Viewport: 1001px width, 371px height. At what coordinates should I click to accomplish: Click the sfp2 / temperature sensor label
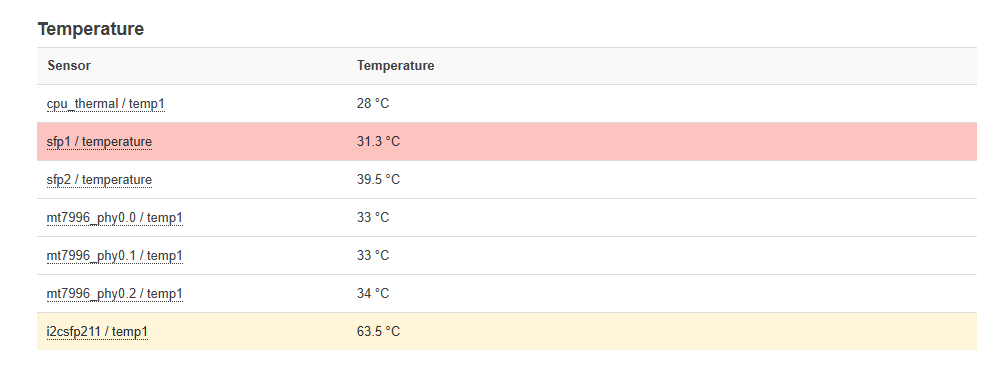point(100,179)
